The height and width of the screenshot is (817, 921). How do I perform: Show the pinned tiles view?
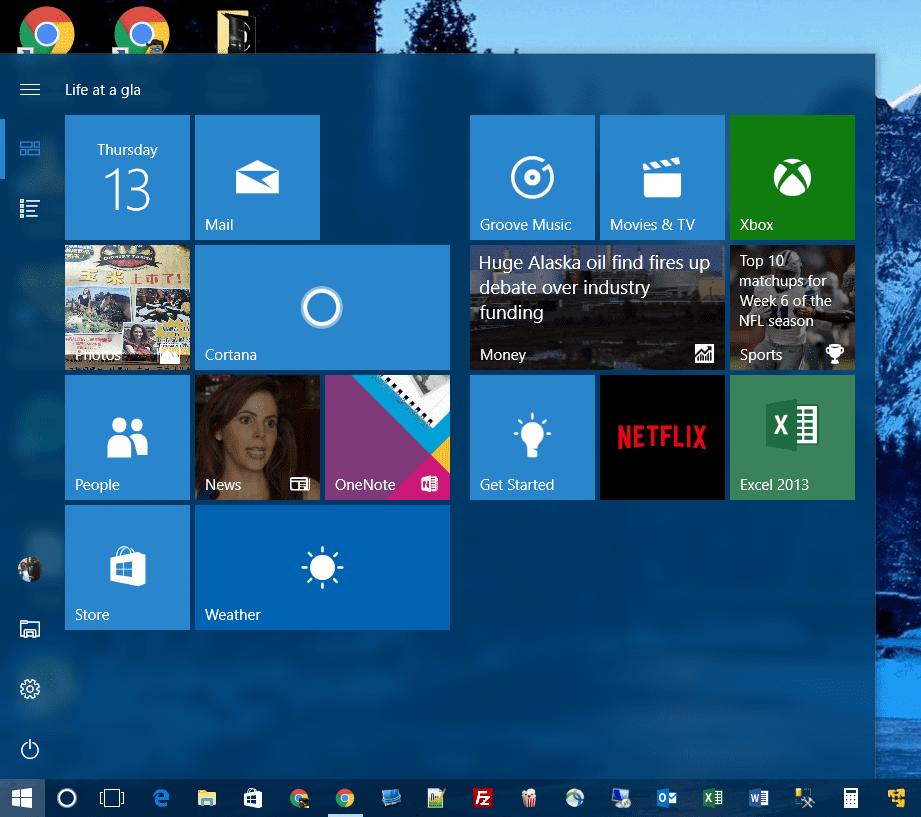point(30,149)
